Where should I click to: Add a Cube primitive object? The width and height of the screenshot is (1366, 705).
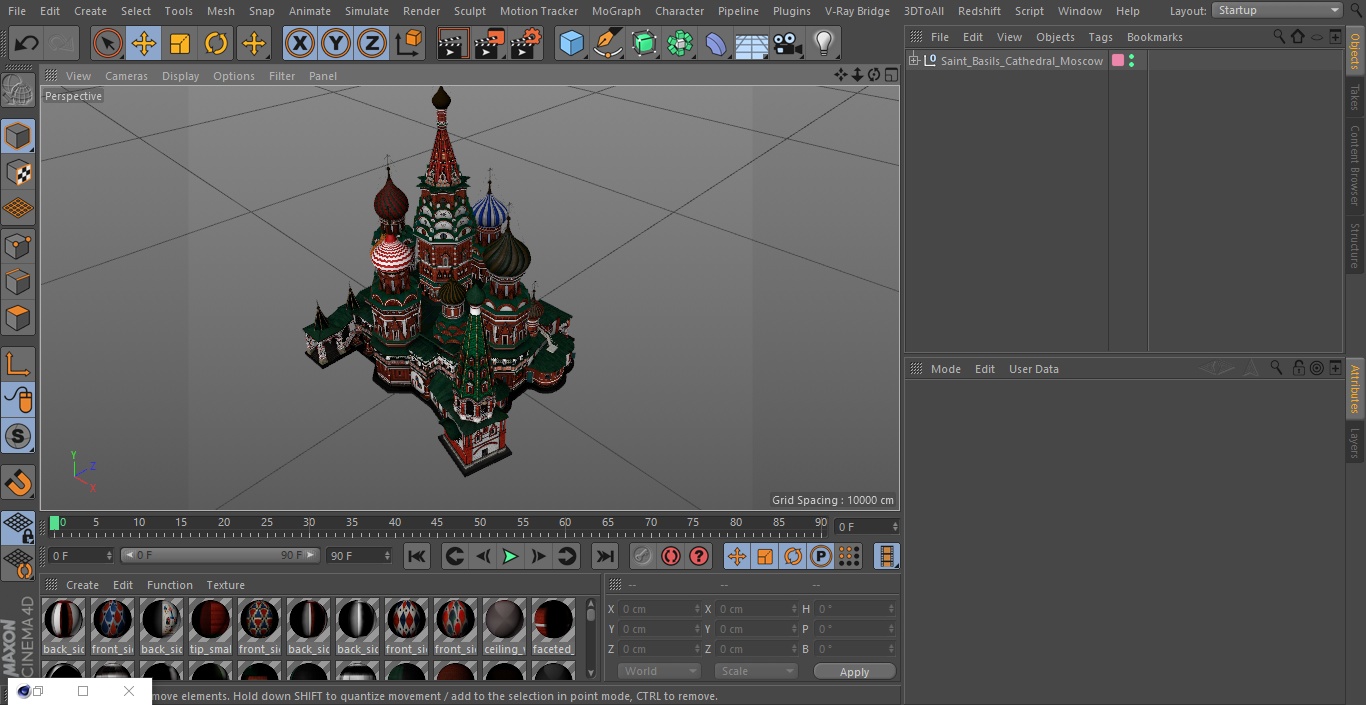tap(571, 43)
